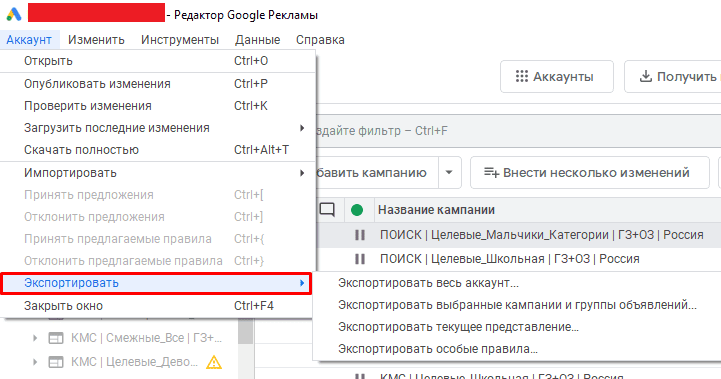
Task: Click pause icon of ПОИСК Целевые_Мальчики_Категории row
Action: pyautogui.click(x=360, y=235)
